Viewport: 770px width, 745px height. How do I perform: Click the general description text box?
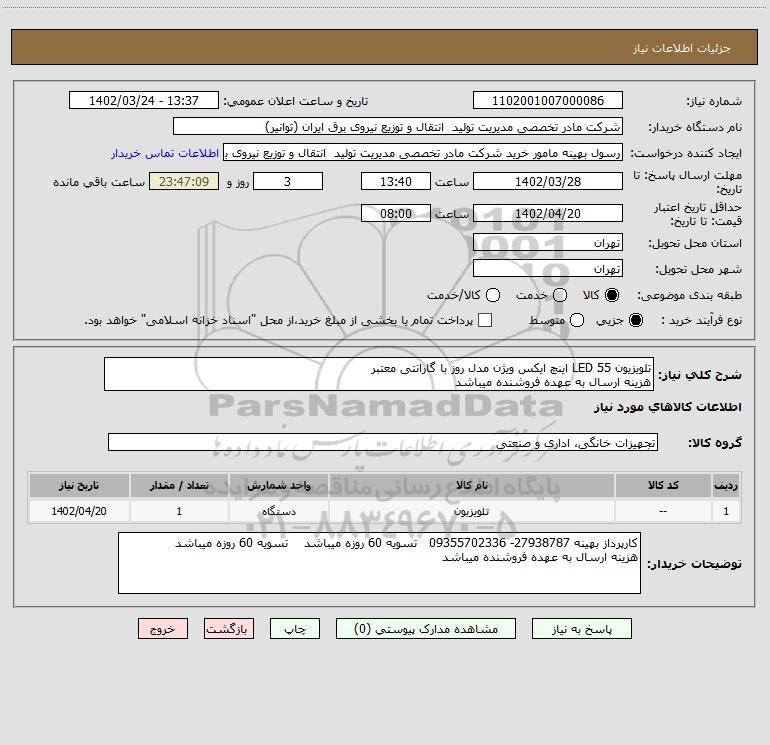[379, 374]
